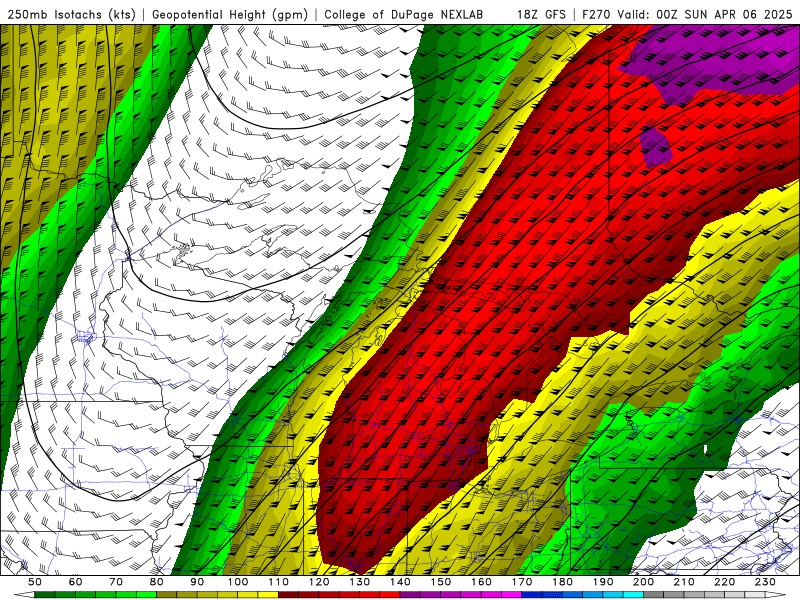Click the 50 label on the color scale
This screenshot has height=600, width=800.
35,582
